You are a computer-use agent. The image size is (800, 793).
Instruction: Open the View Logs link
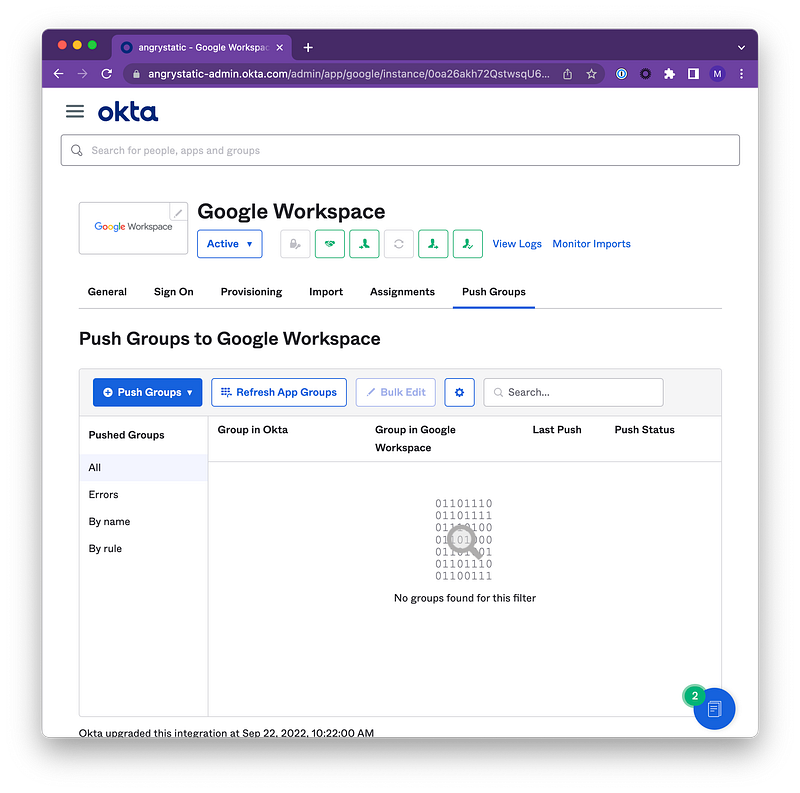(x=517, y=244)
